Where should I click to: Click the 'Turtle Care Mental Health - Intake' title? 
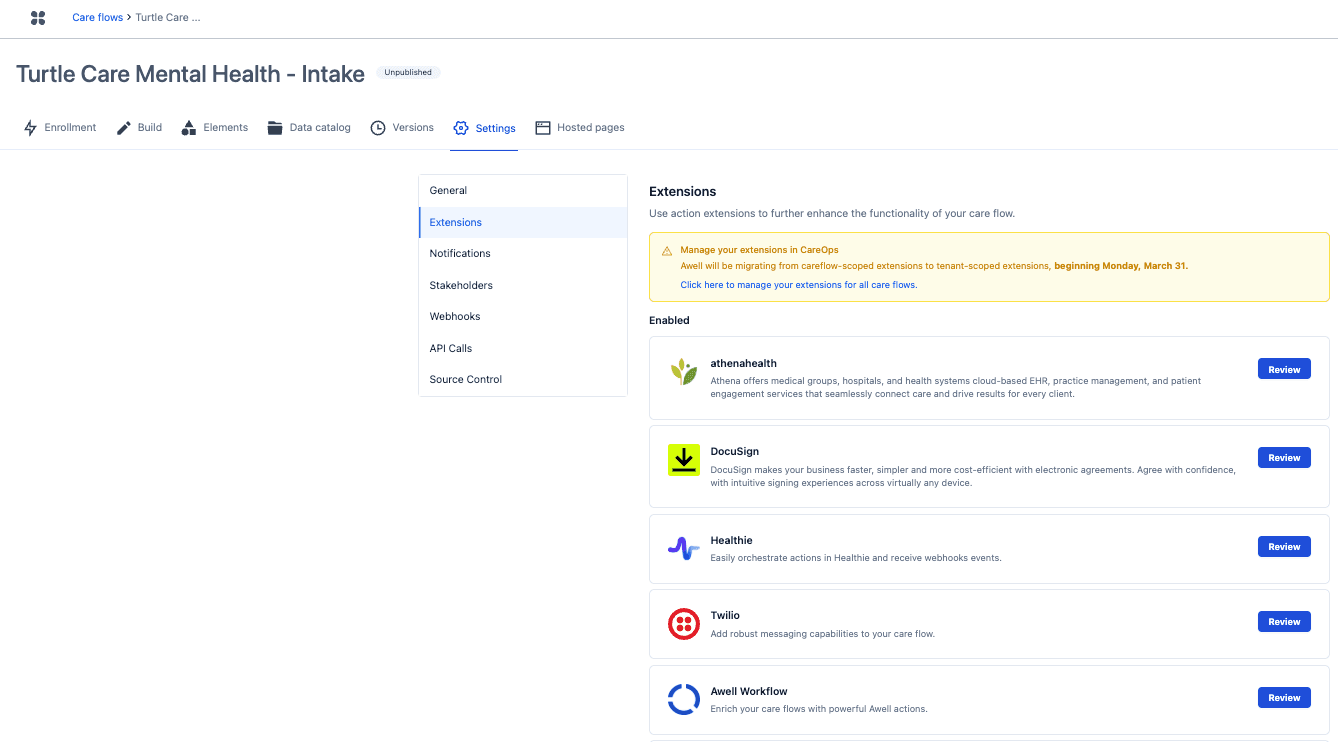(190, 73)
